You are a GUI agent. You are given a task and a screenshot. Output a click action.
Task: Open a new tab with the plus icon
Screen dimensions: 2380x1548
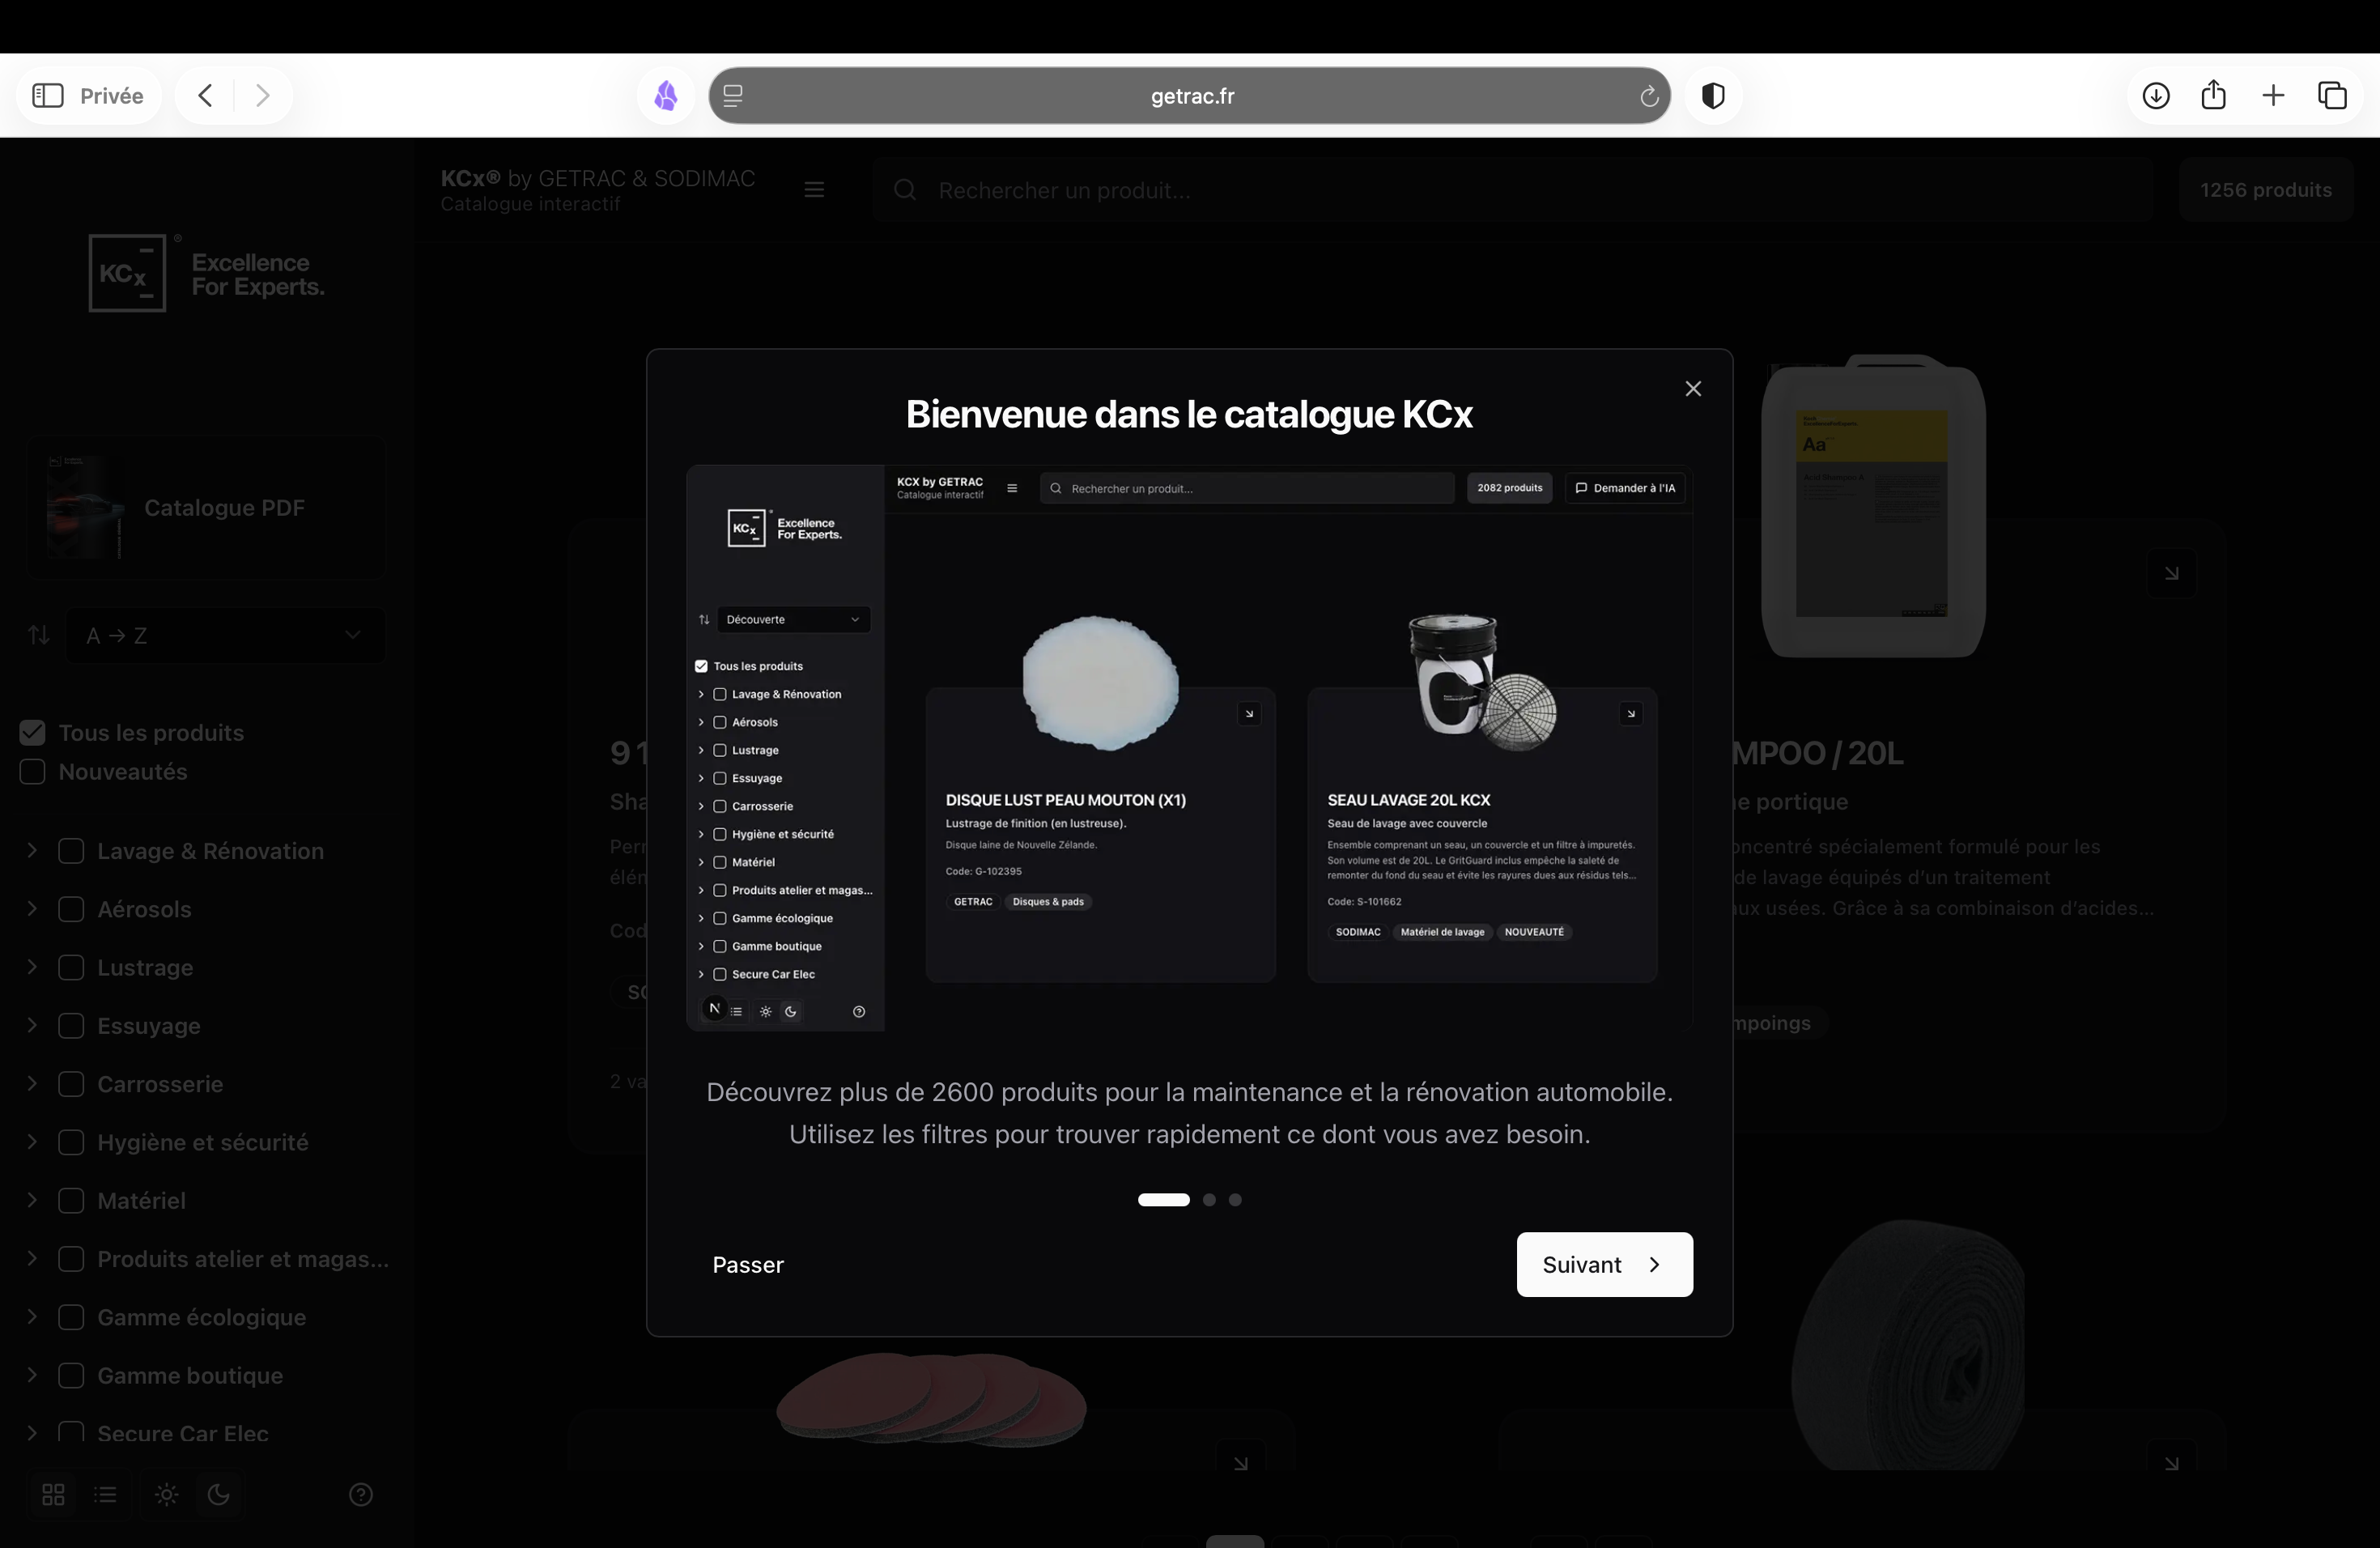tap(2273, 96)
